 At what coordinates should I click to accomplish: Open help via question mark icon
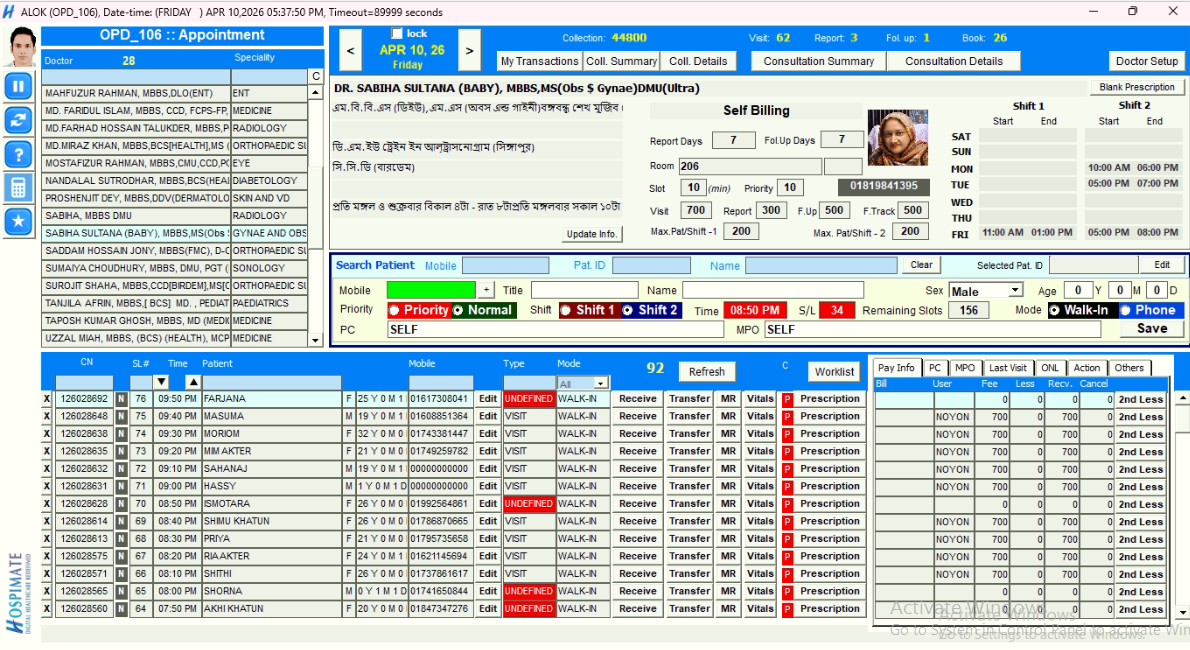(18, 154)
